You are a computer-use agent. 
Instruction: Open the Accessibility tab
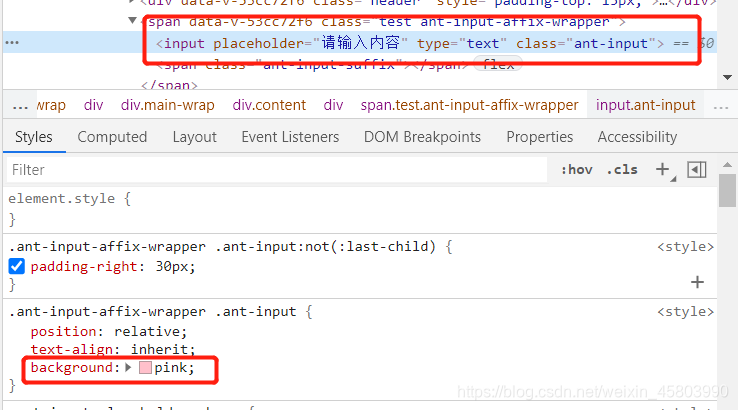(637, 137)
